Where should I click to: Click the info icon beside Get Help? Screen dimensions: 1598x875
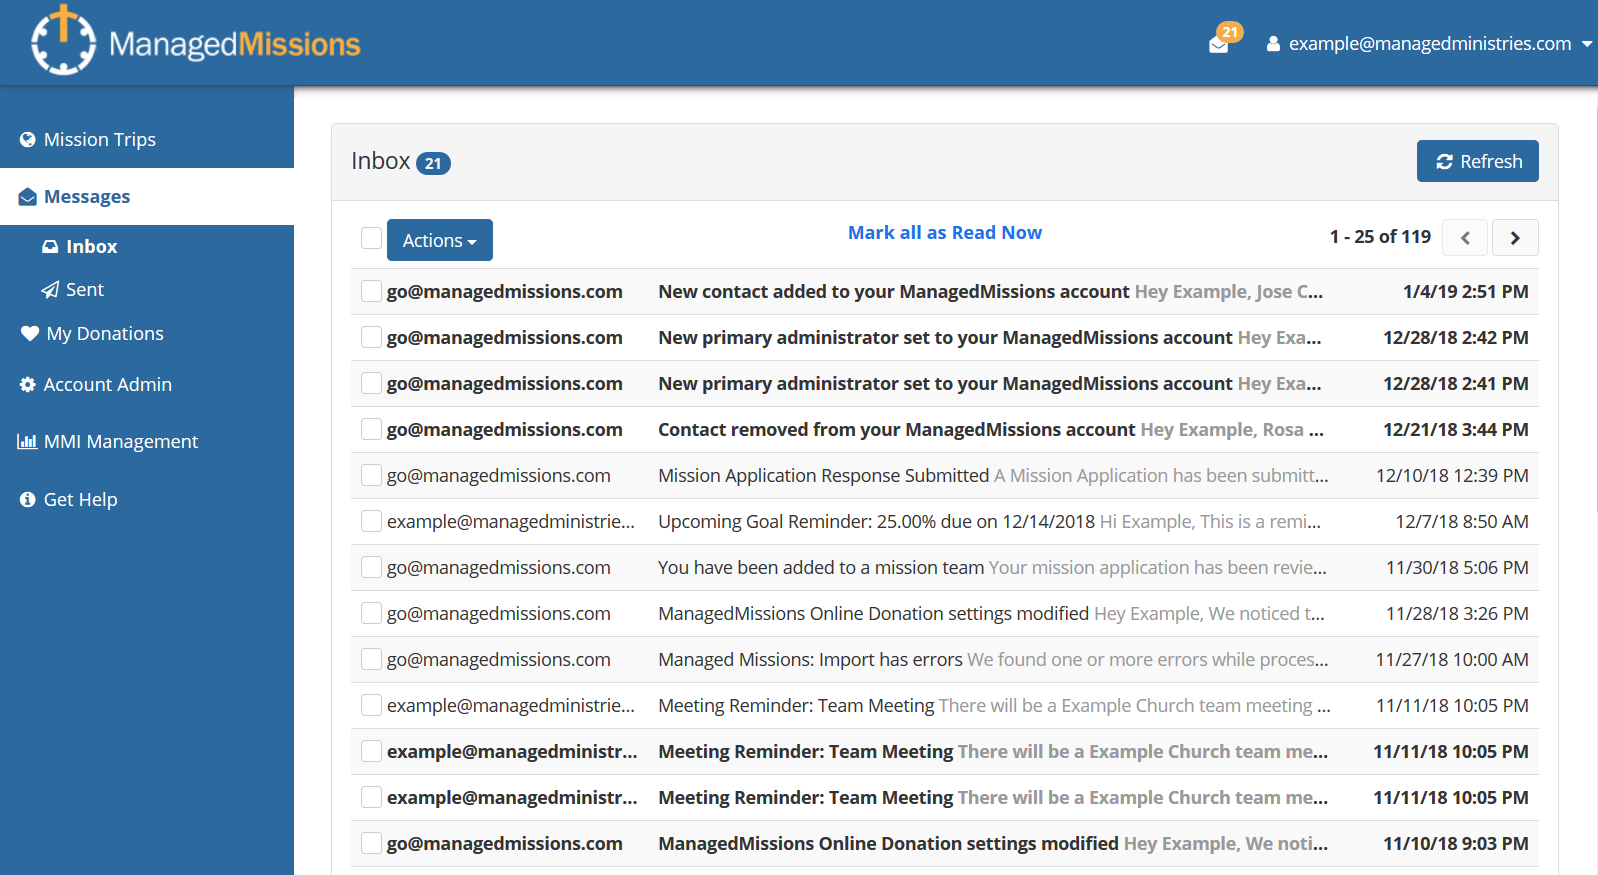click(28, 500)
